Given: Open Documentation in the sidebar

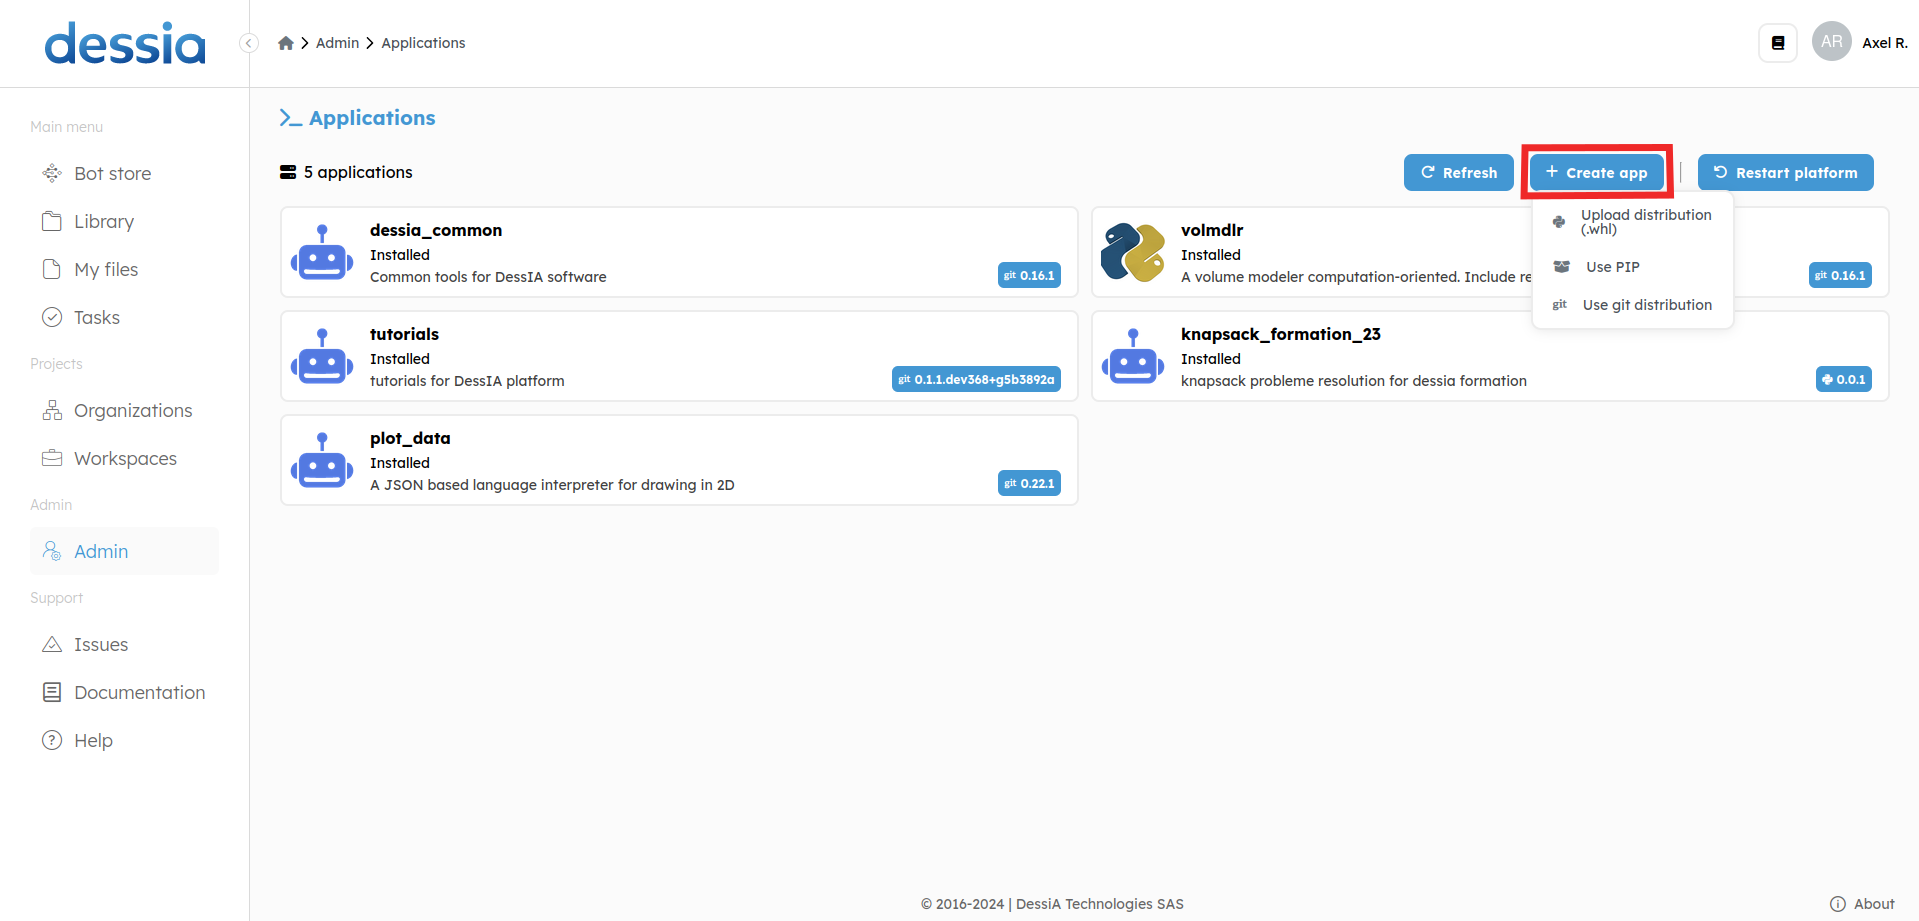Looking at the screenshot, I should 124,693.
